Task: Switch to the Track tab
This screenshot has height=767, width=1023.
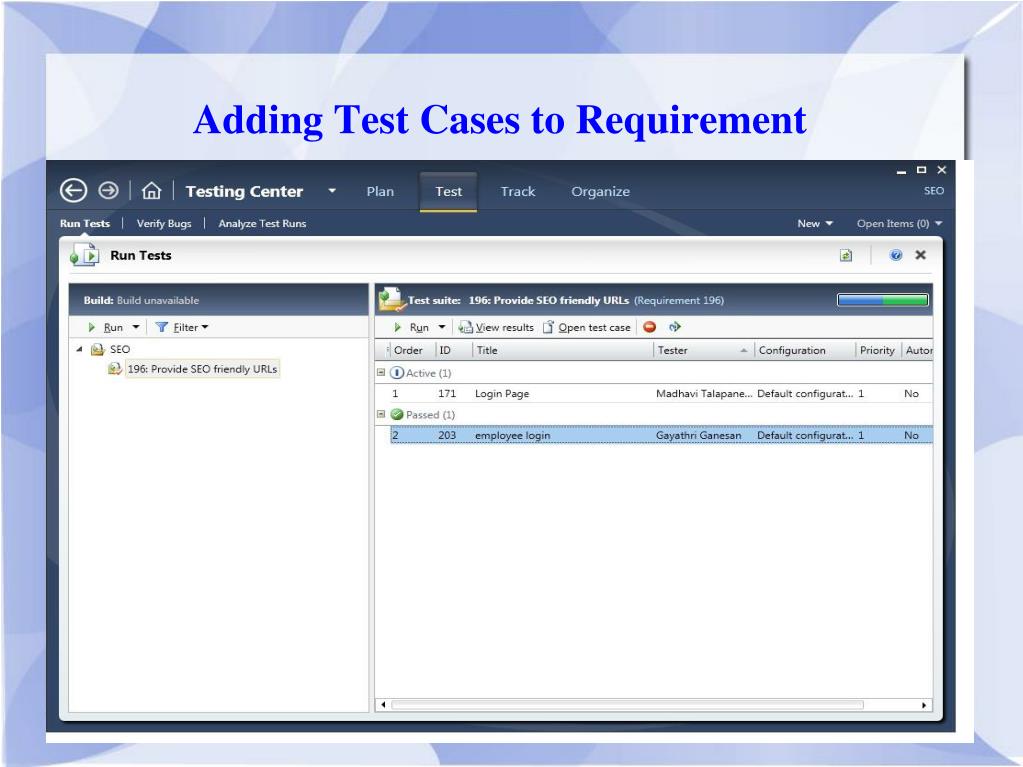Action: click(x=518, y=191)
